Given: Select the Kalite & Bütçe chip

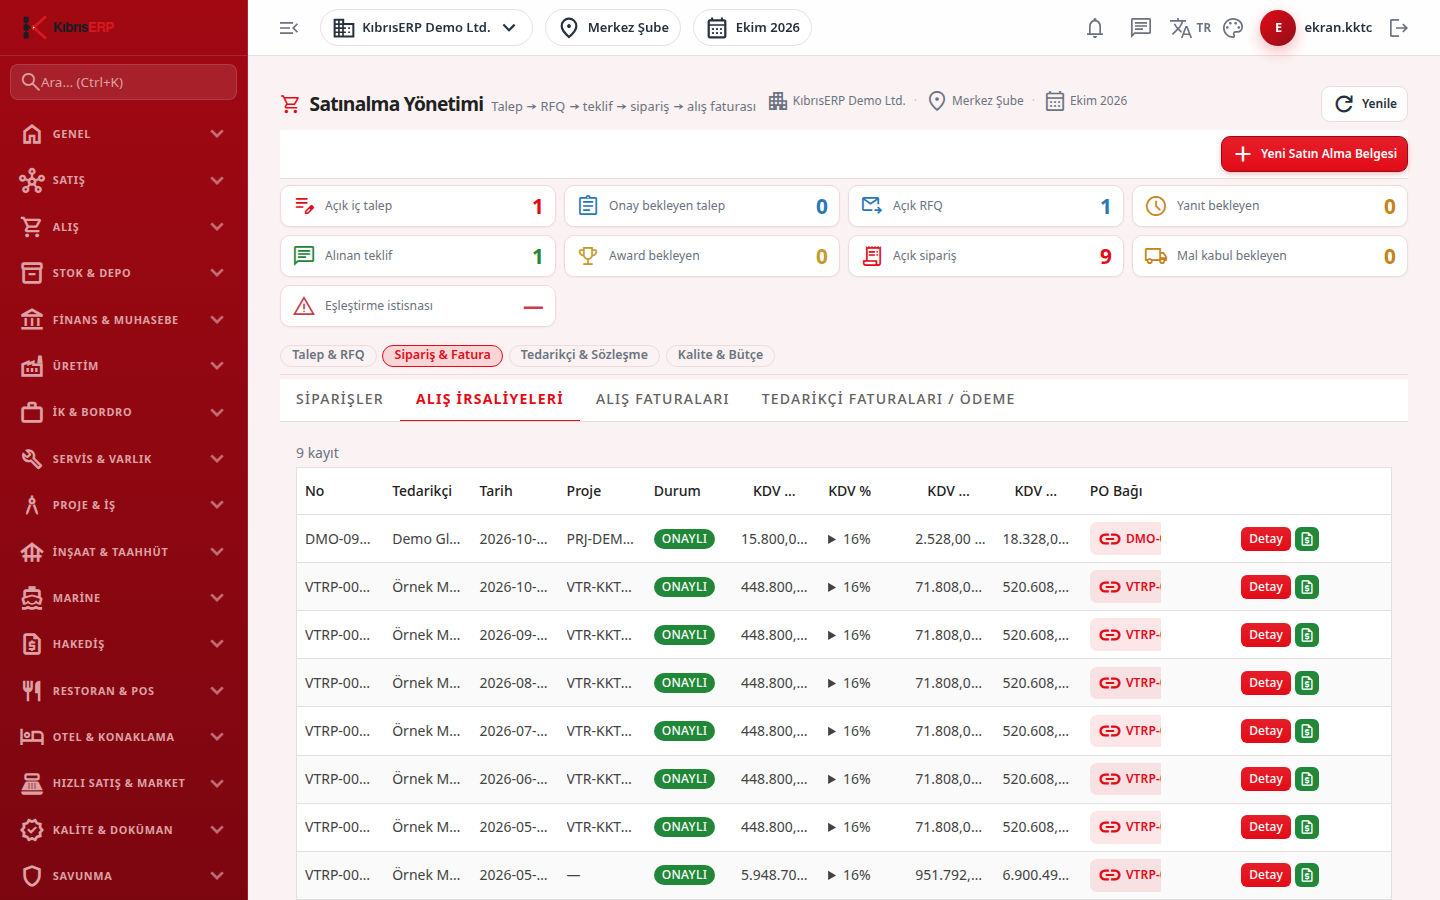Looking at the screenshot, I should tap(720, 355).
